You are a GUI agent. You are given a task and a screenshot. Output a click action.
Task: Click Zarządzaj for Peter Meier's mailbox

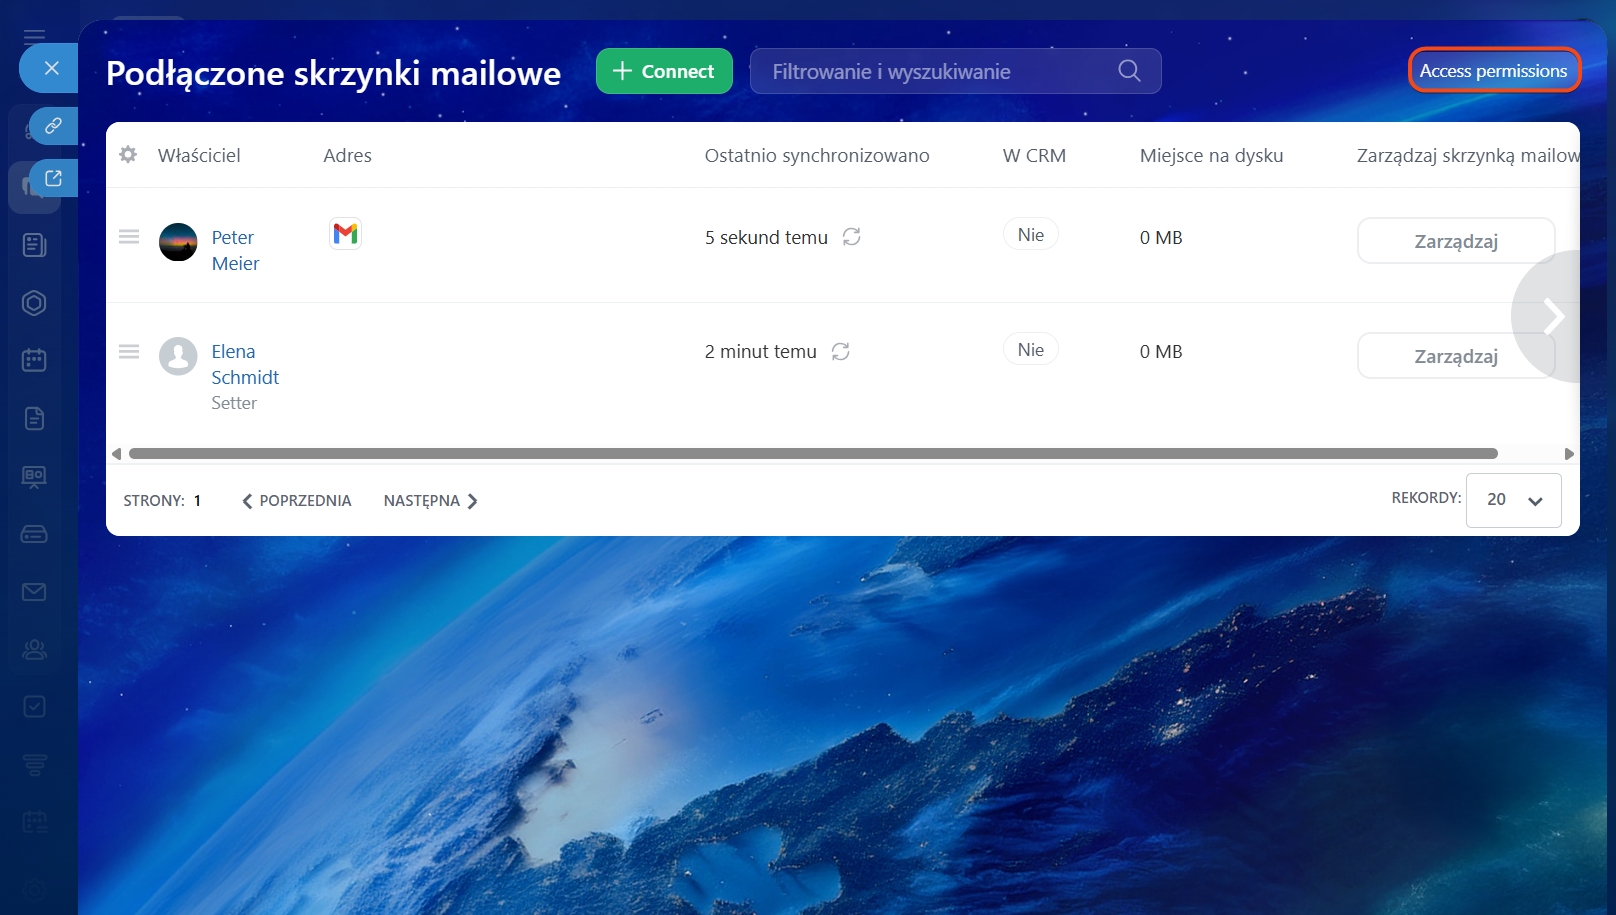tap(1456, 241)
